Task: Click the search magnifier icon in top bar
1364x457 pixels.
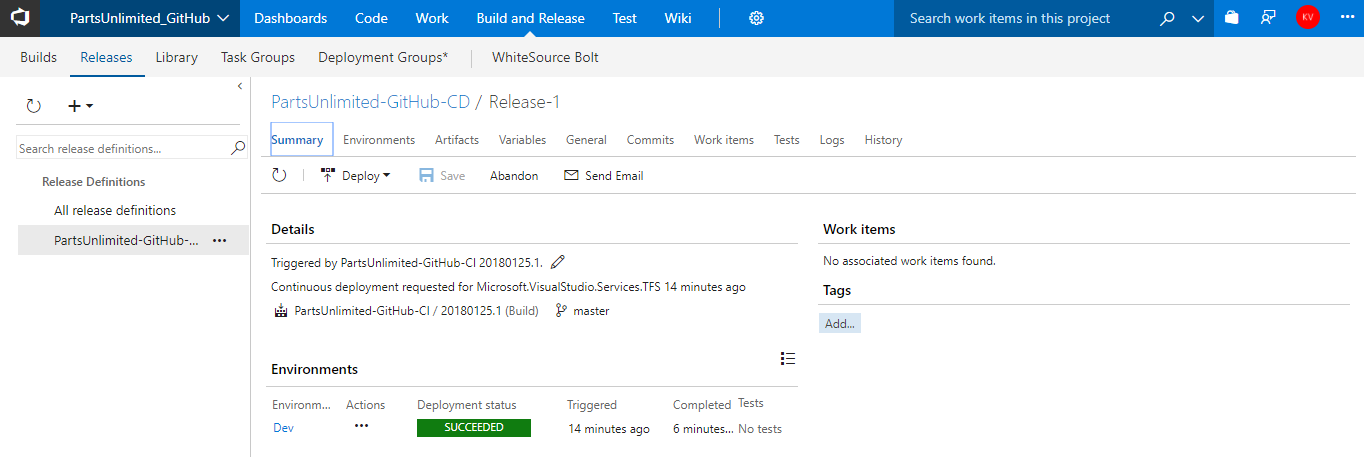Action: coord(1167,18)
